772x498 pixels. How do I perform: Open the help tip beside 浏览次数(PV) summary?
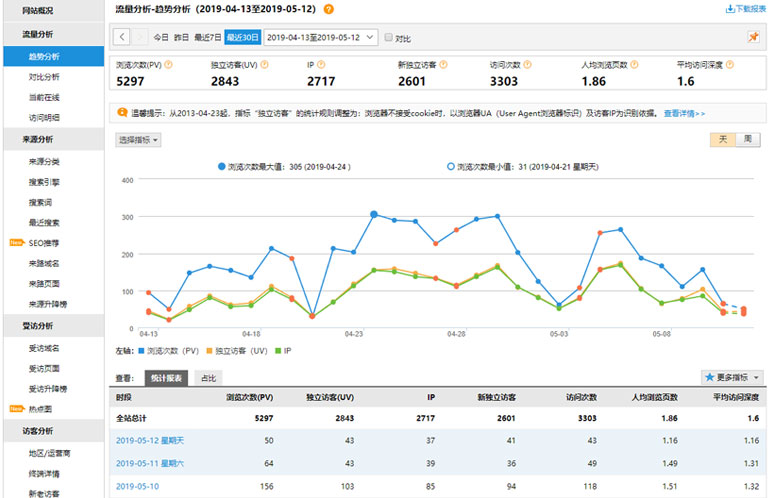(x=168, y=65)
